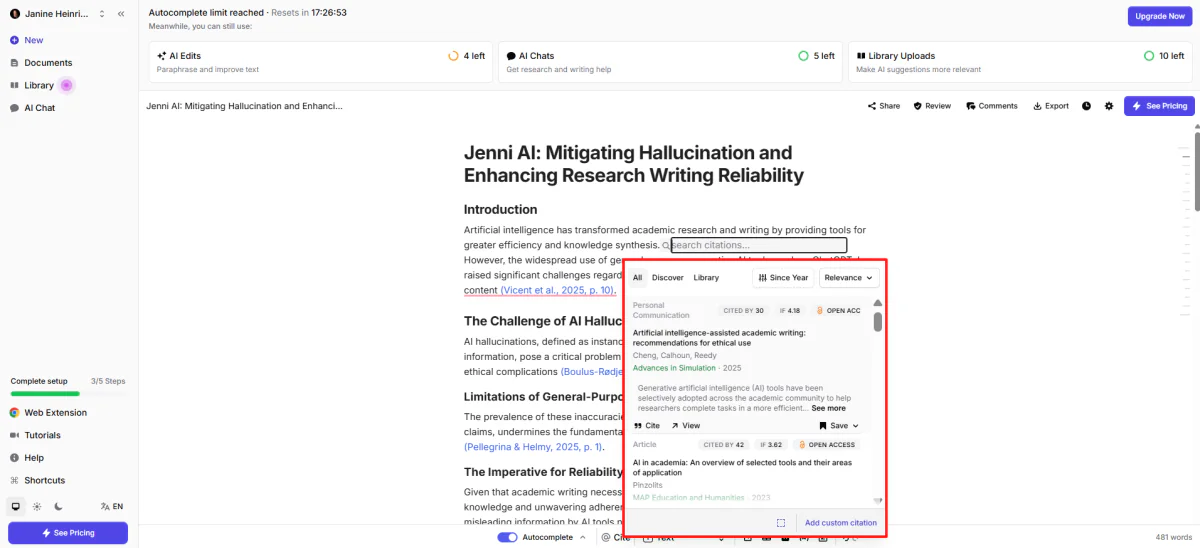Create a New document from the sidebar
Screen dimensions: 1200x548
(34, 40)
